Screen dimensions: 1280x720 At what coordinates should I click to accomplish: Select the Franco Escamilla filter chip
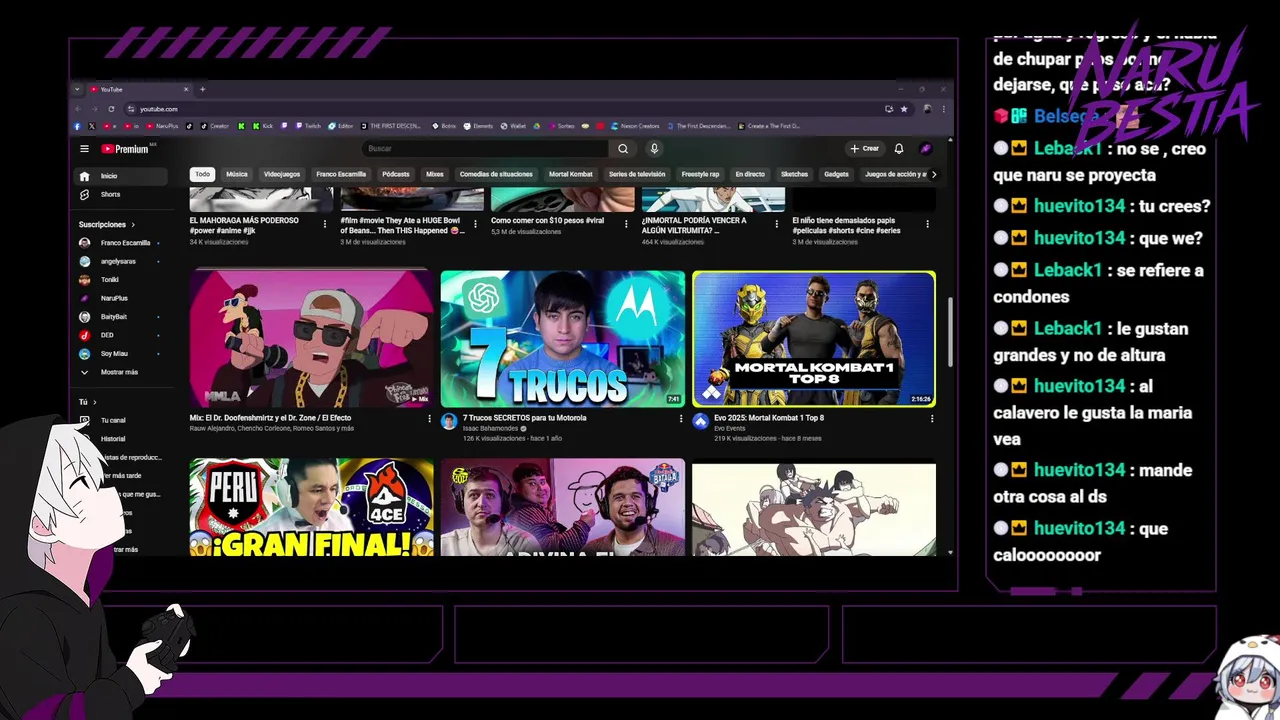point(341,174)
